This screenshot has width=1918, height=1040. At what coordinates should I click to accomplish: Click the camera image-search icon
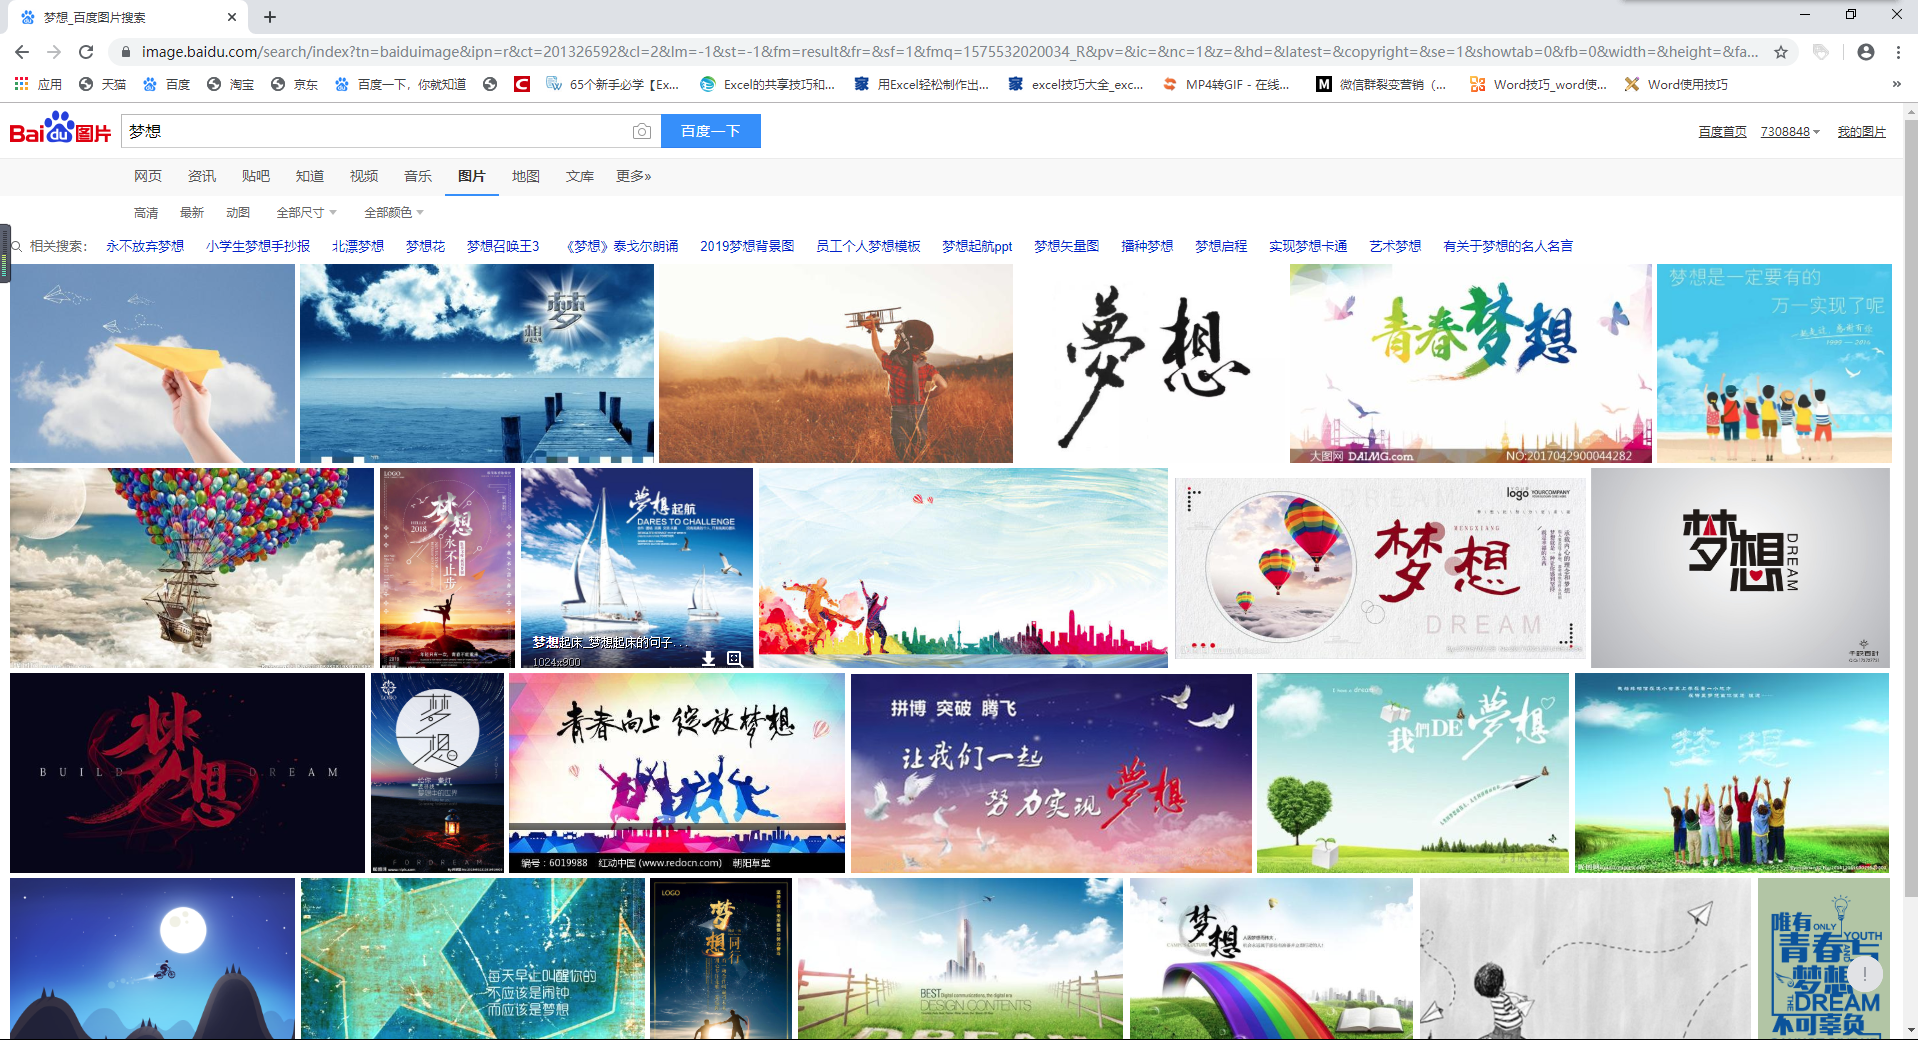click(642, 131)
